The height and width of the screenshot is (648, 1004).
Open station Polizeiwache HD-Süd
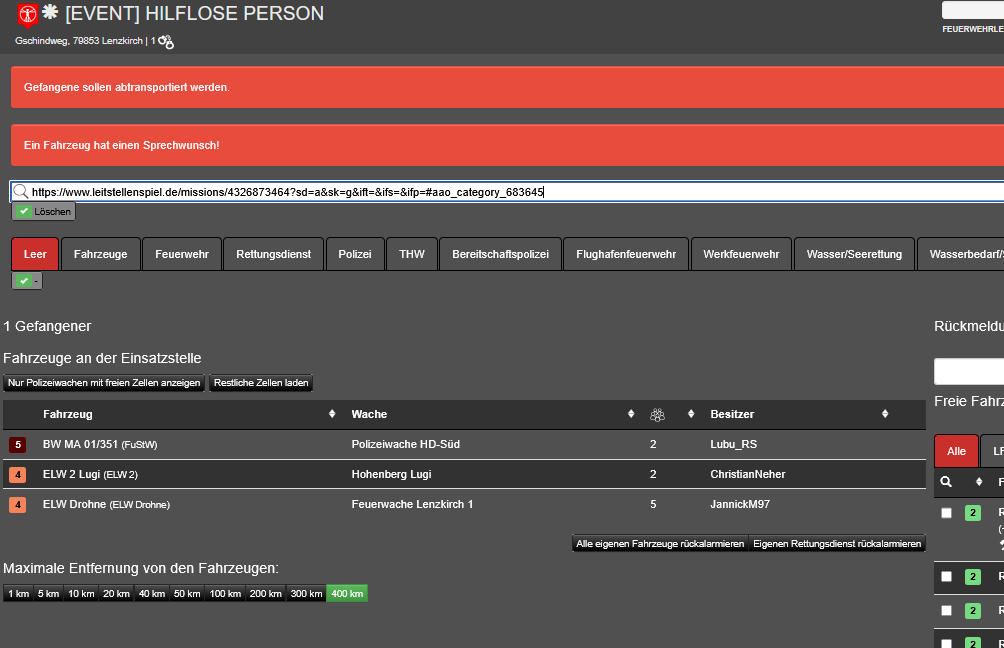(x=405, y=444)
